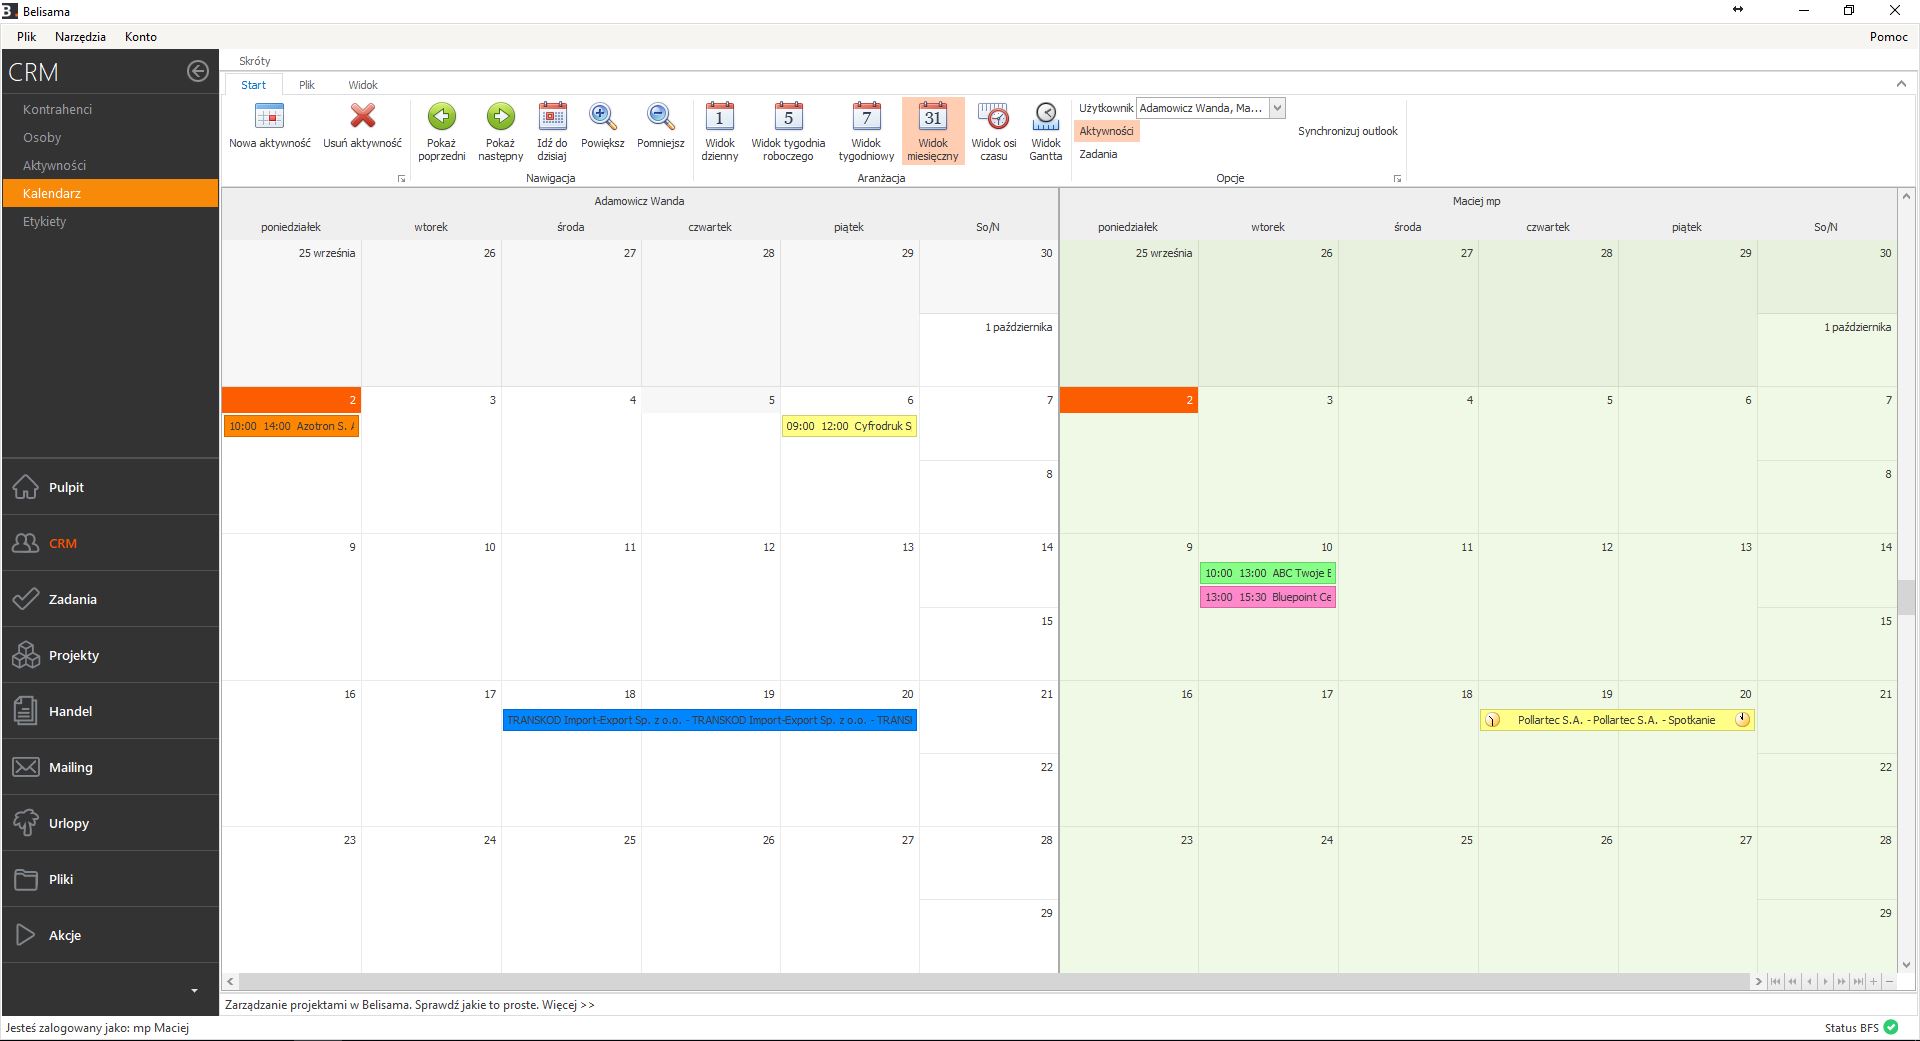Viewport: 1920px width, 1041px height.
Task: Click the Usuń aktywność red X icon
Action: (362, 118)
